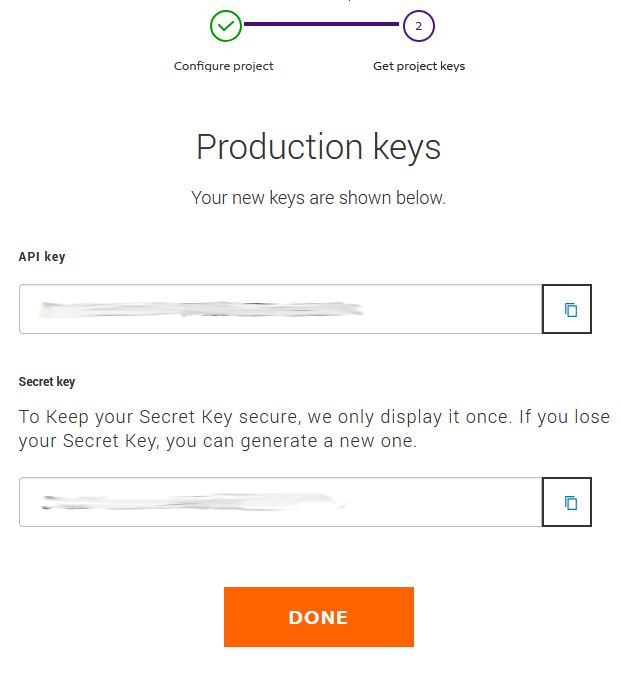This screenshot has width=621, height=673.
Task: Click the blurred Secret key value
Action: 190,502
